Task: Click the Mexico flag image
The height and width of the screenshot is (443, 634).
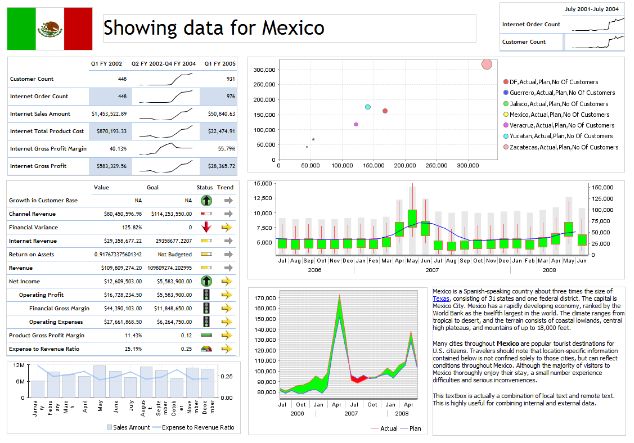Action: pos(49,29)
